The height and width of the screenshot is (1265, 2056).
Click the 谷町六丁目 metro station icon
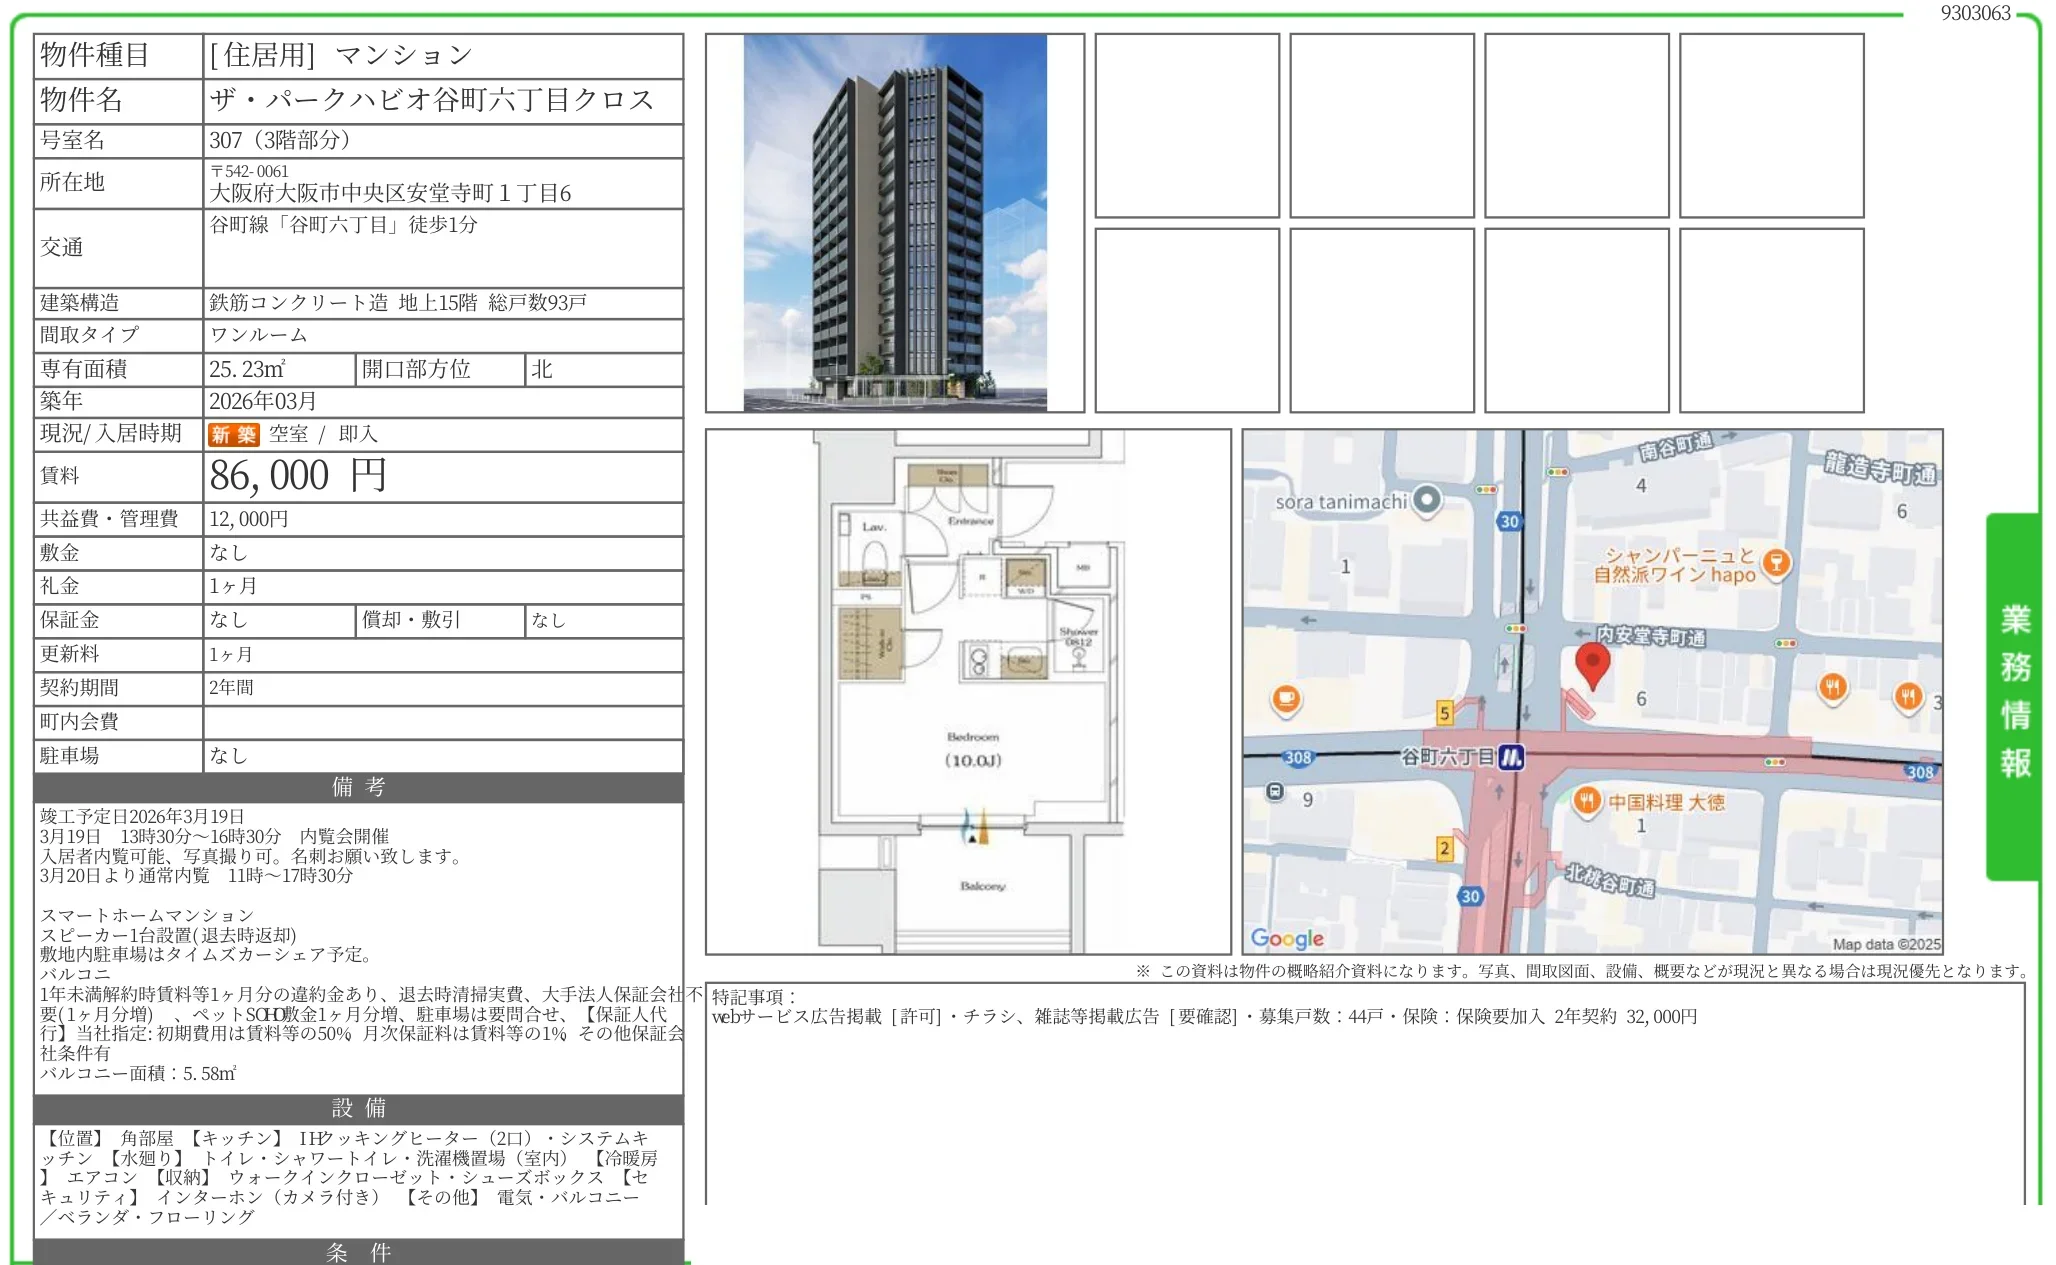(x=1511, y=757)
